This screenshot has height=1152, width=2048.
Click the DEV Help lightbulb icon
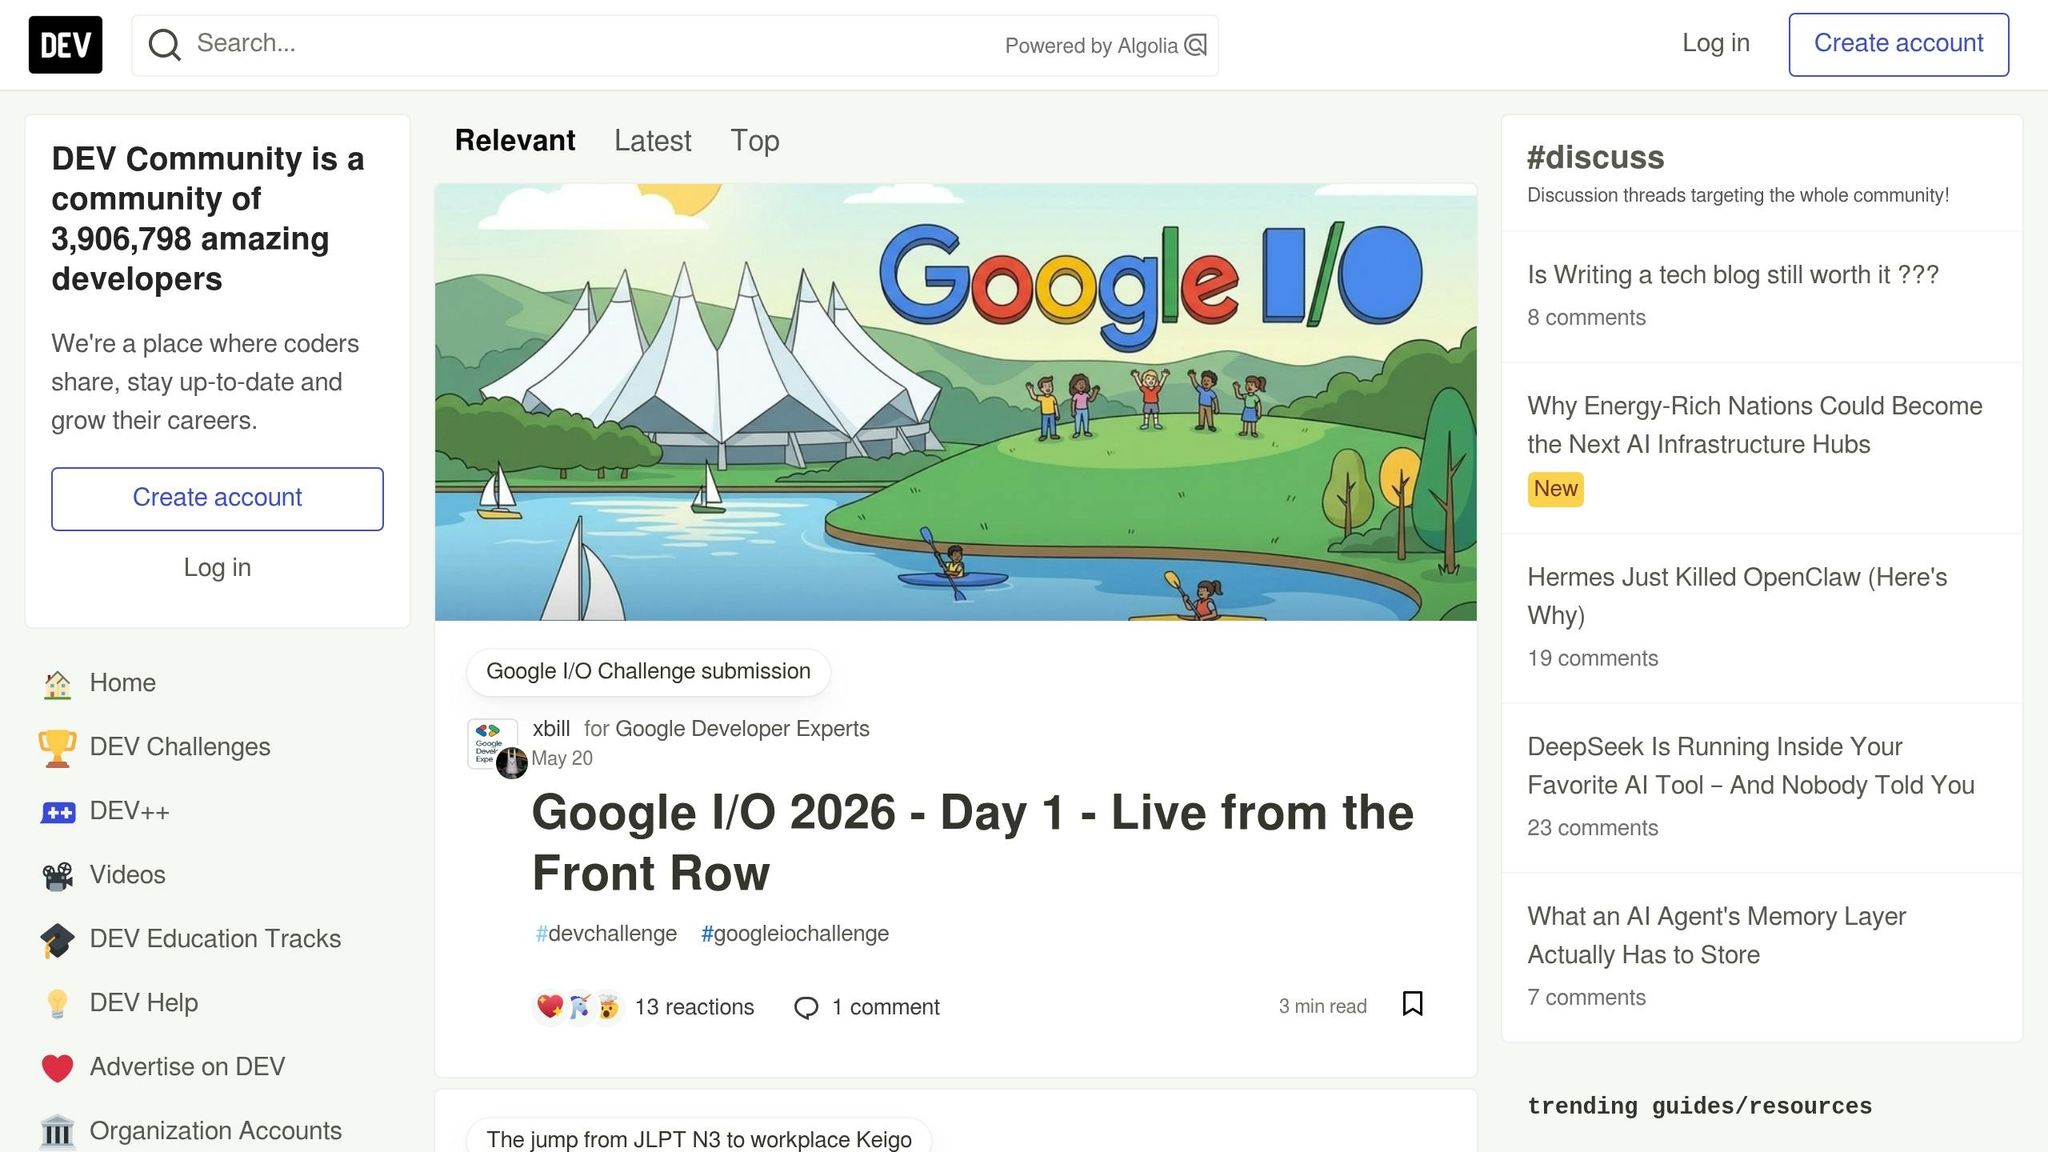(x=57, y=1004)
